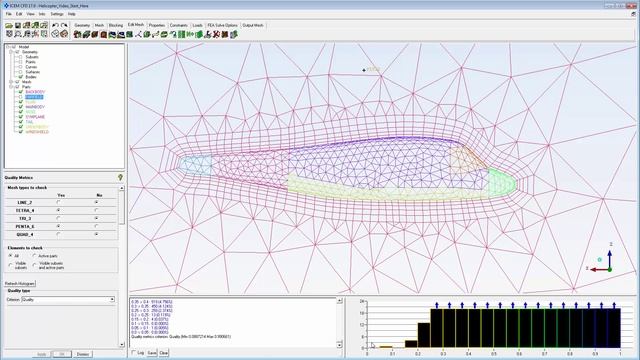Screen dimensions: 640x360
Task: Click the Split Mesh icon
Action: (147, 35)
